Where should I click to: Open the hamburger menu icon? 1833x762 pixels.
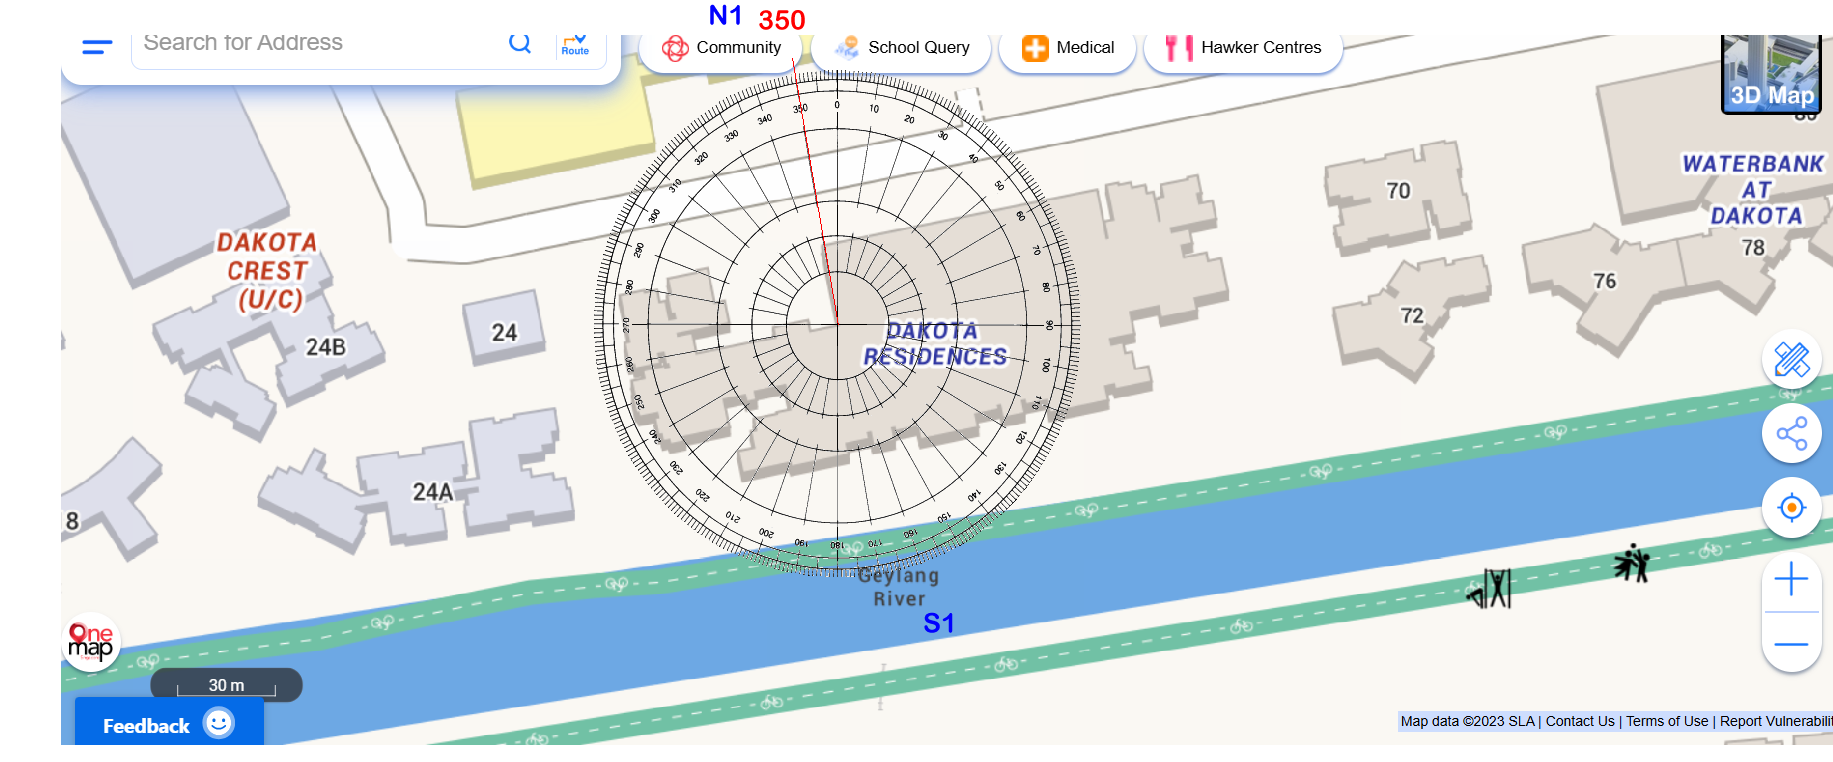tap(97, 47)
